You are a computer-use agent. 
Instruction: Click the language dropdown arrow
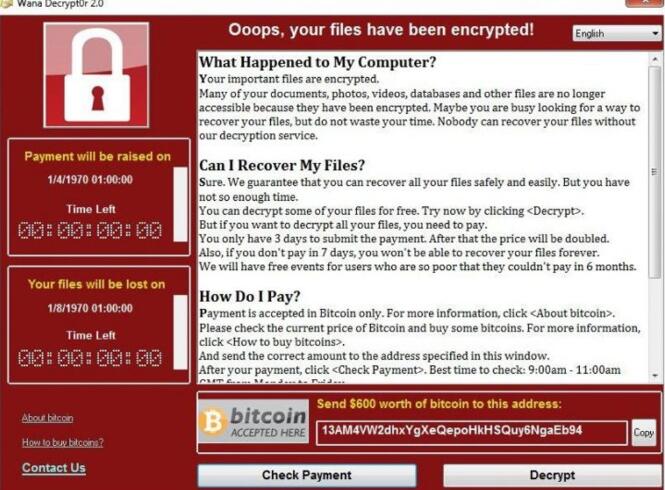(x=655, y=33)
